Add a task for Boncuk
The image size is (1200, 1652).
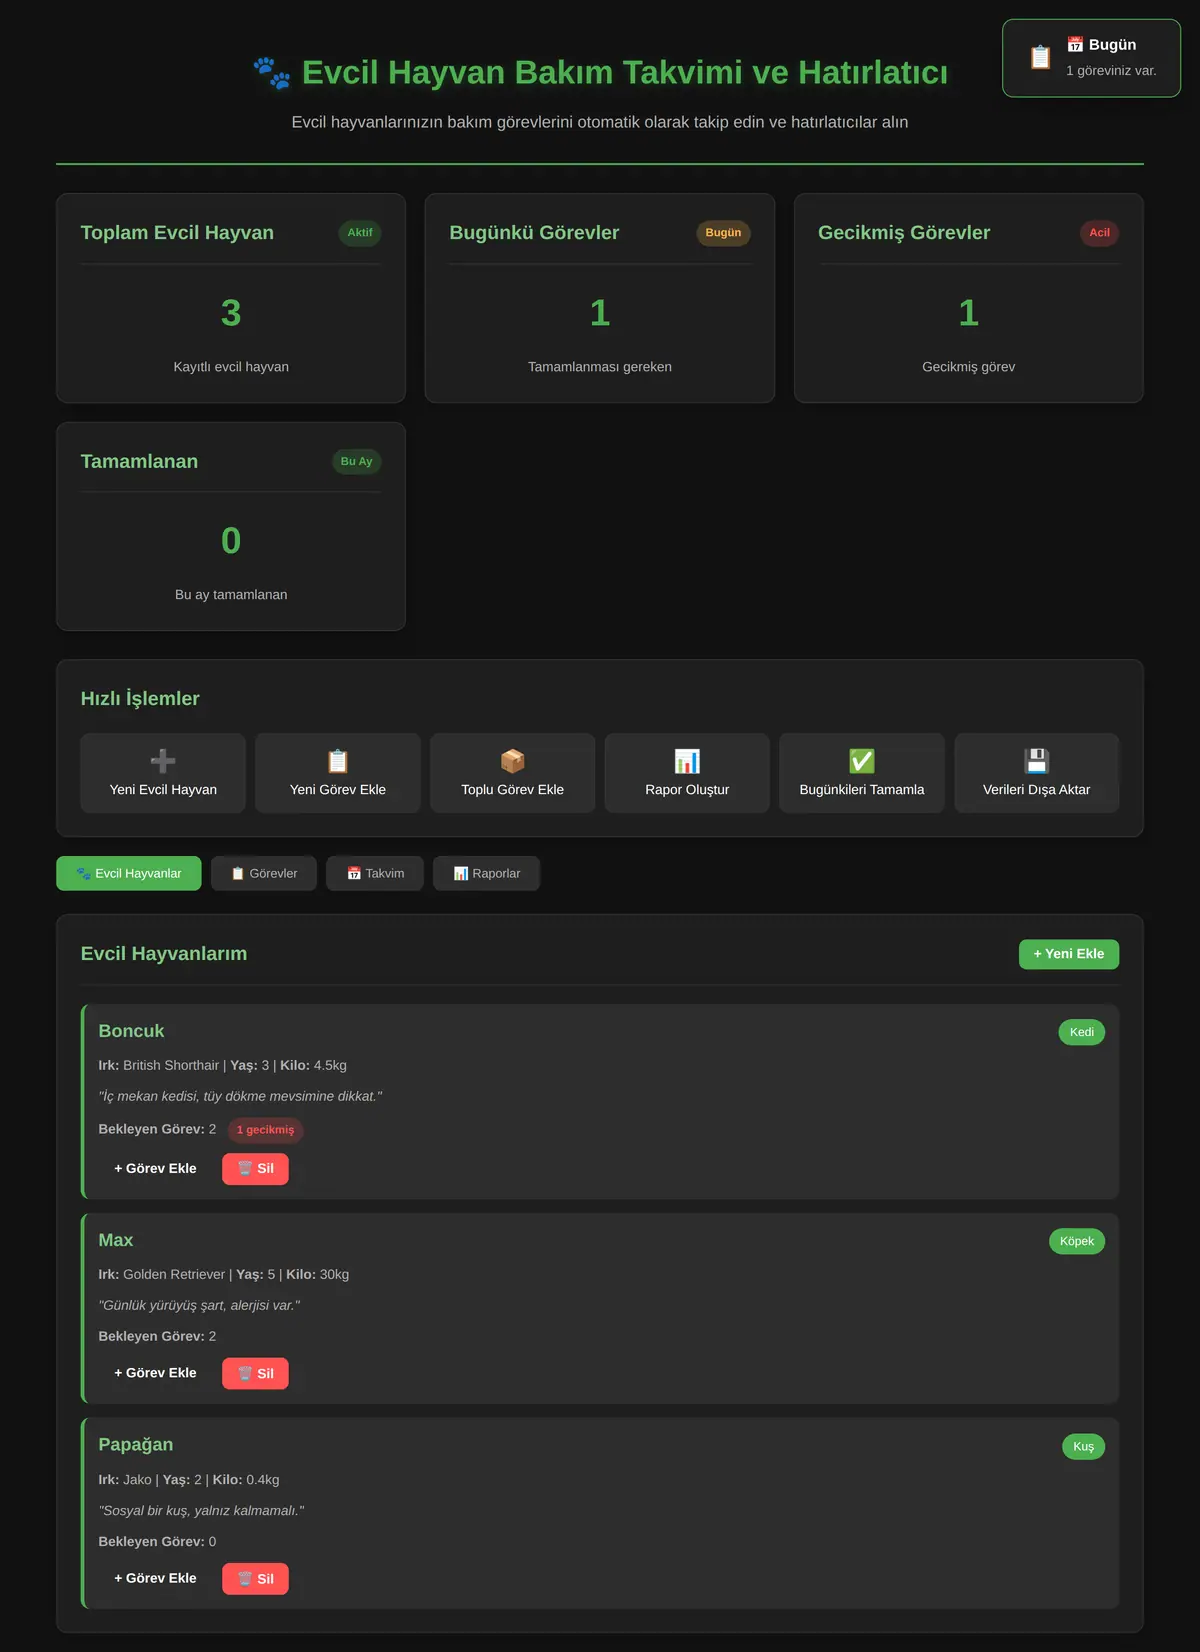click(x=155, y=1169)
